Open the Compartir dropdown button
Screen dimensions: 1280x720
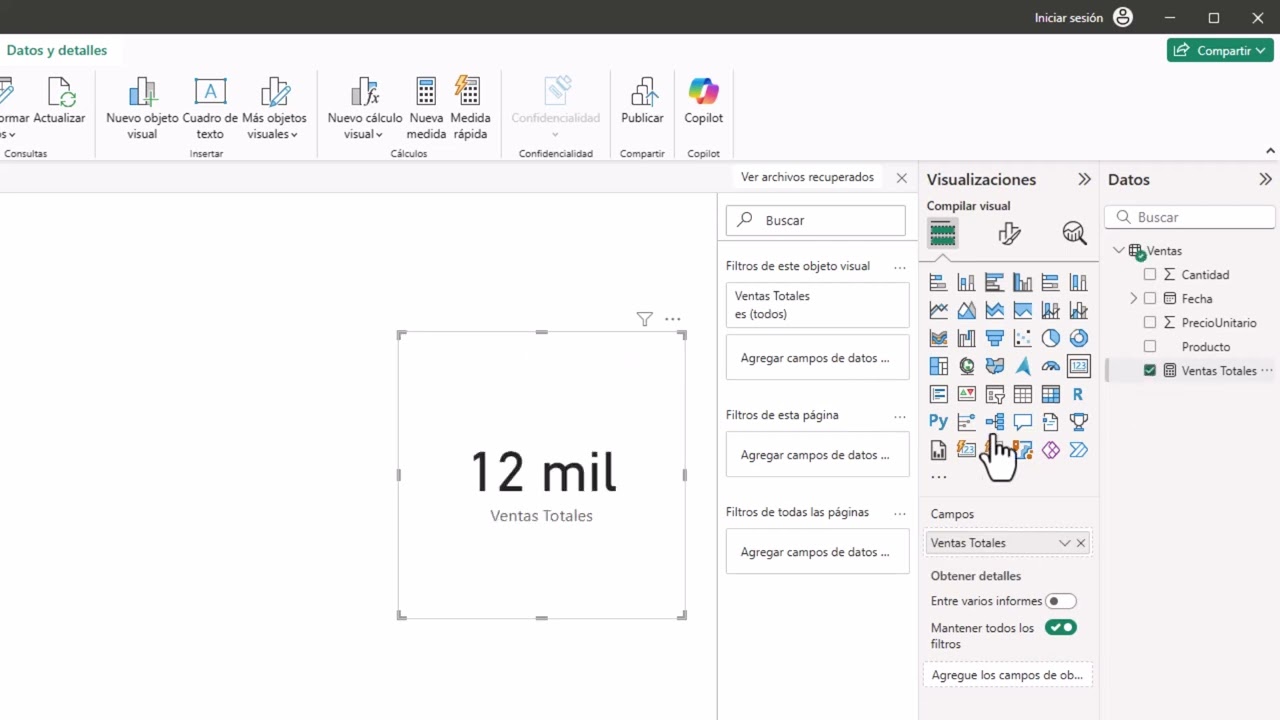pos(1220,50)
